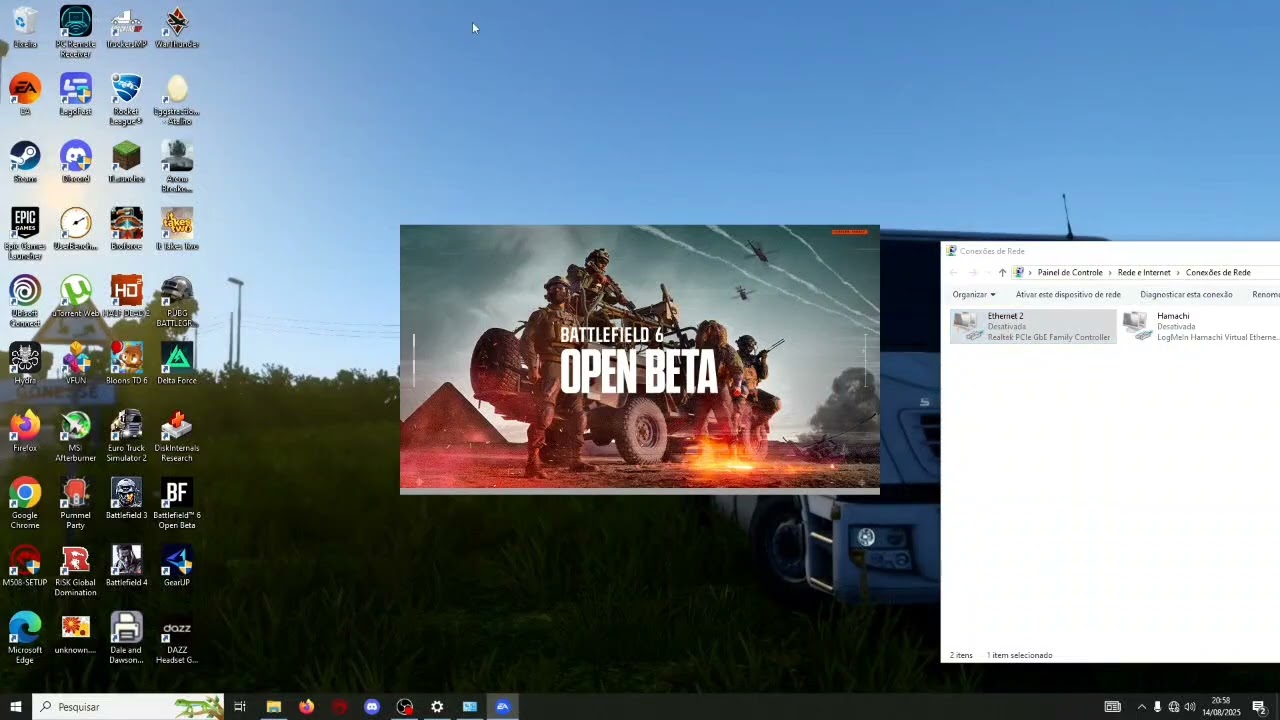Image resolution: width=1280 pixels, height=720 pixels.
Task: Go to Painel de Controle breadcrumb
Action: tap(1070, 272)
